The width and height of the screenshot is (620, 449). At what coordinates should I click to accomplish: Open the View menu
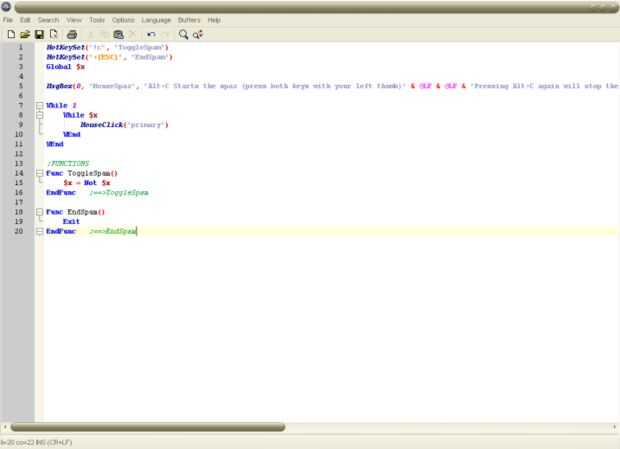tap(74, 20)
